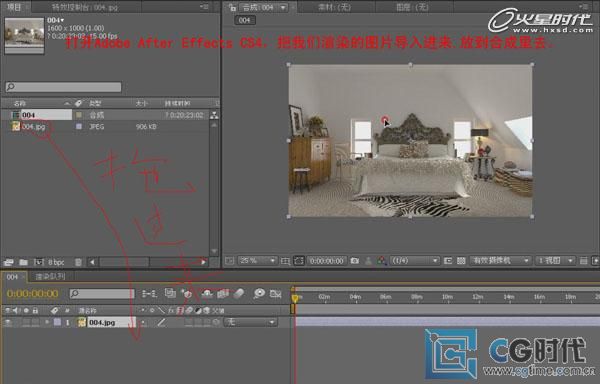Viewport: 600px width, 384px height.
Task: Click the 8 bpc color depth button
Action: tap(56, 262)
